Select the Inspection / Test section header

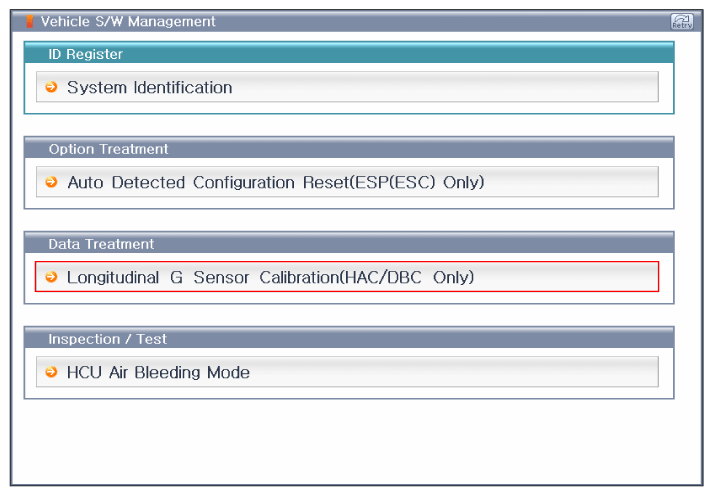click(x=349, y=338)
